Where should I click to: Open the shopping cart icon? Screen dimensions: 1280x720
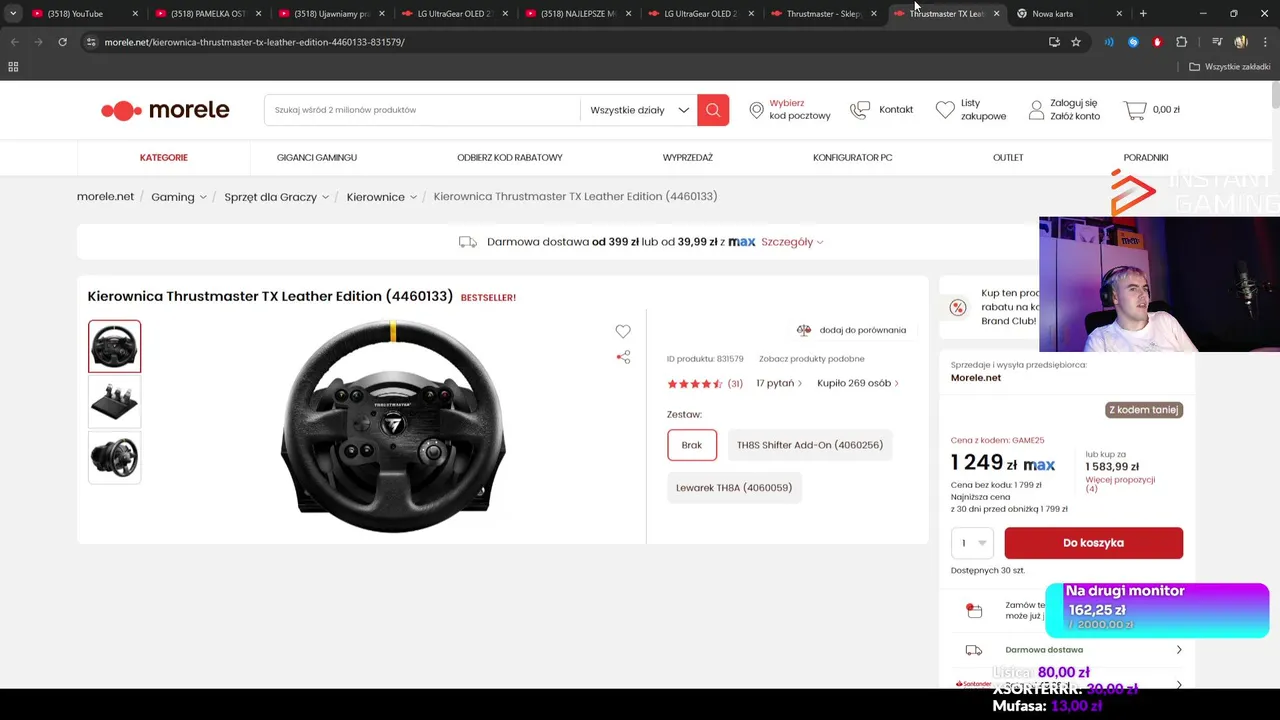(x=1135, y=110)
